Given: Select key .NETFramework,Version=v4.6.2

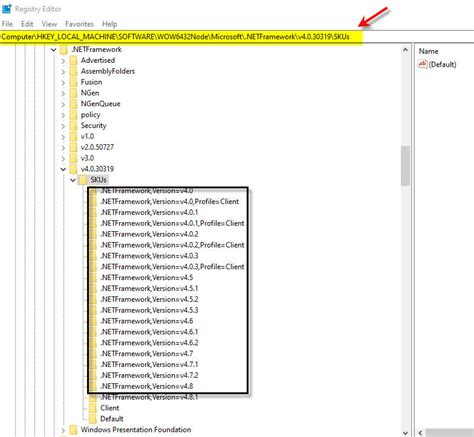Looking at the screenshot, I should tap(149, 343).
